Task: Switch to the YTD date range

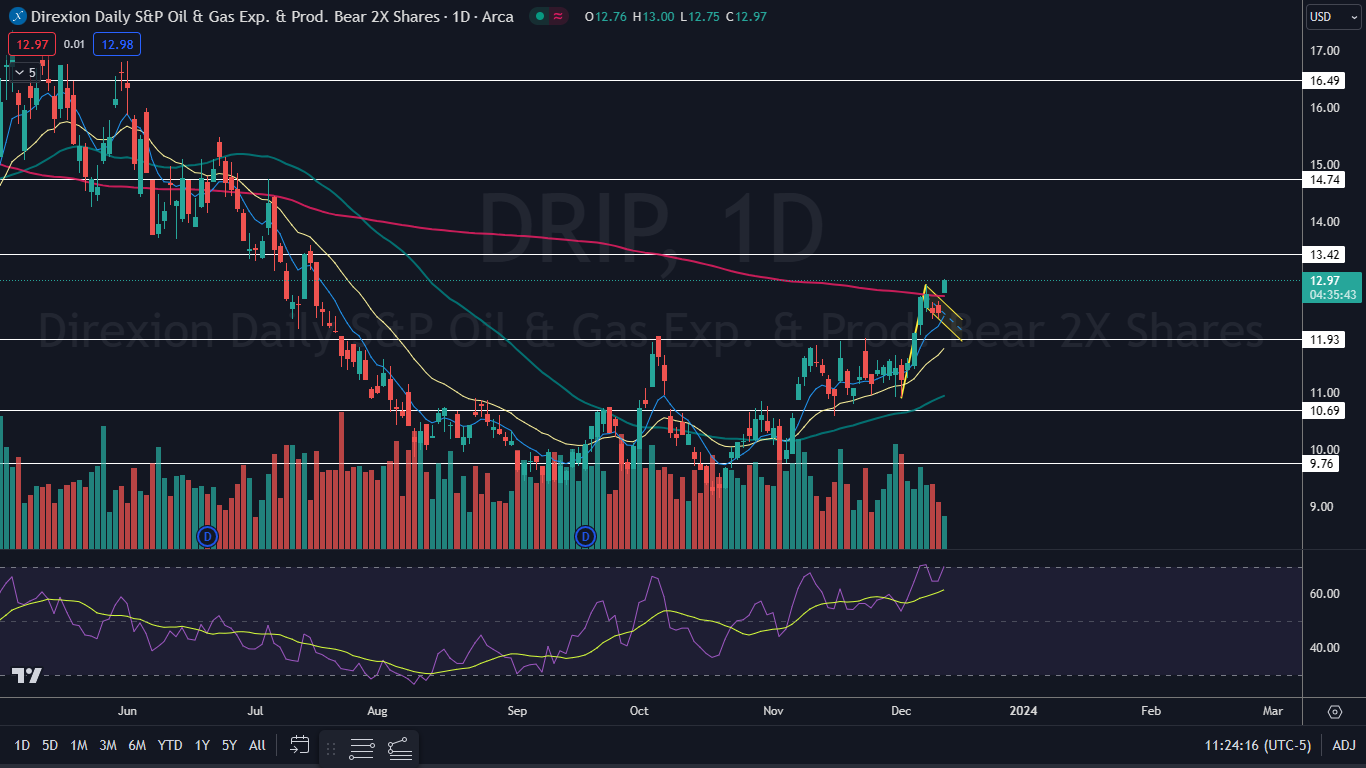Action: tap(170, 745)
